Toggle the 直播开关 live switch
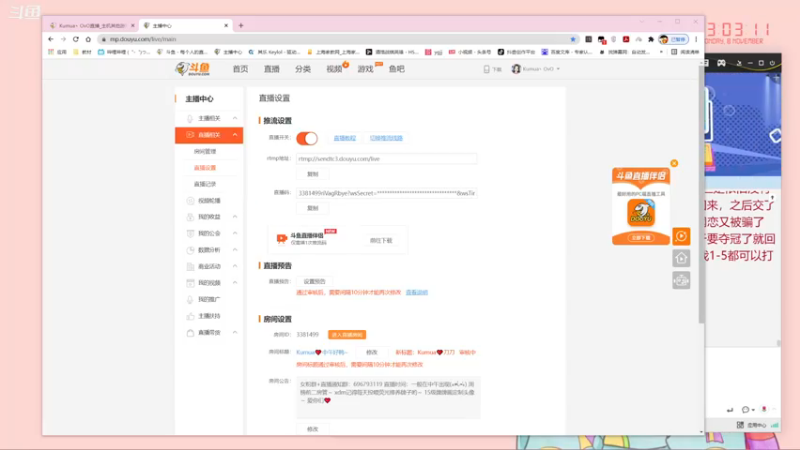The width and height of the screenshot is (800, 450). 307,138
